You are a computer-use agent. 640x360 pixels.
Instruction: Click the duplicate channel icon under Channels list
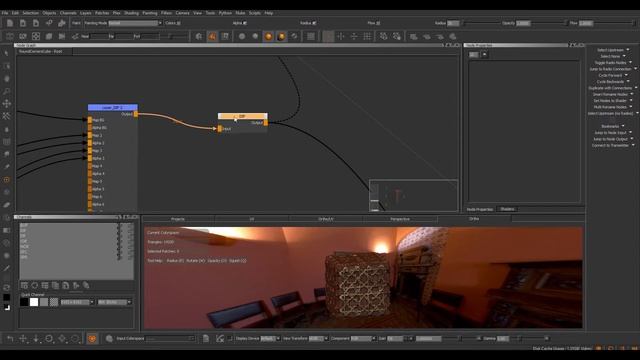point(55,285)
